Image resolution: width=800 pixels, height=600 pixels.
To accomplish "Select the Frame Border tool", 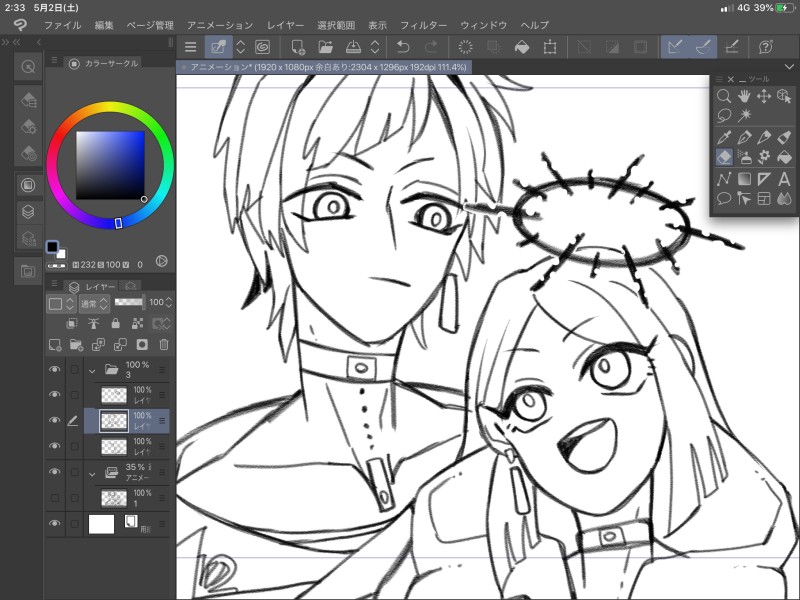I will point(764,198).
